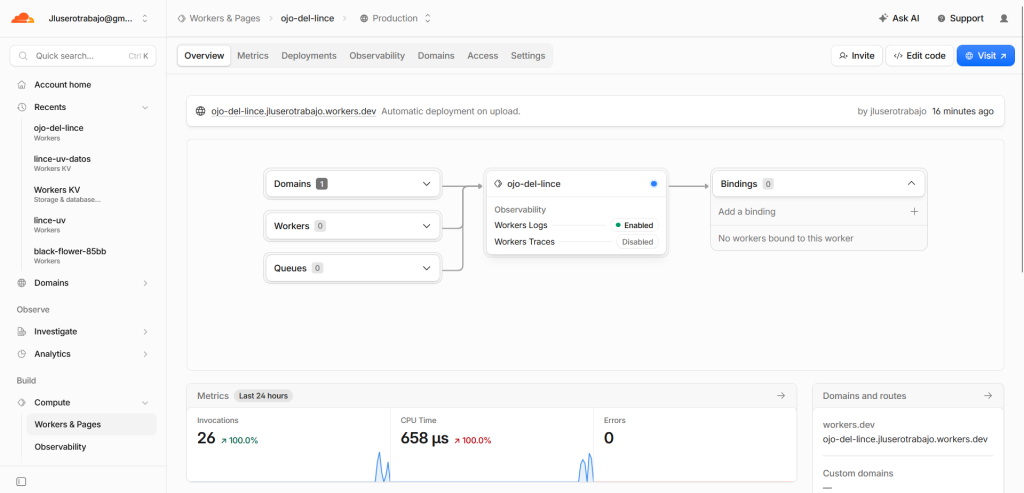
Task: Click the blue status dot on ojo-del-lince
Action: tap(654, 184)
